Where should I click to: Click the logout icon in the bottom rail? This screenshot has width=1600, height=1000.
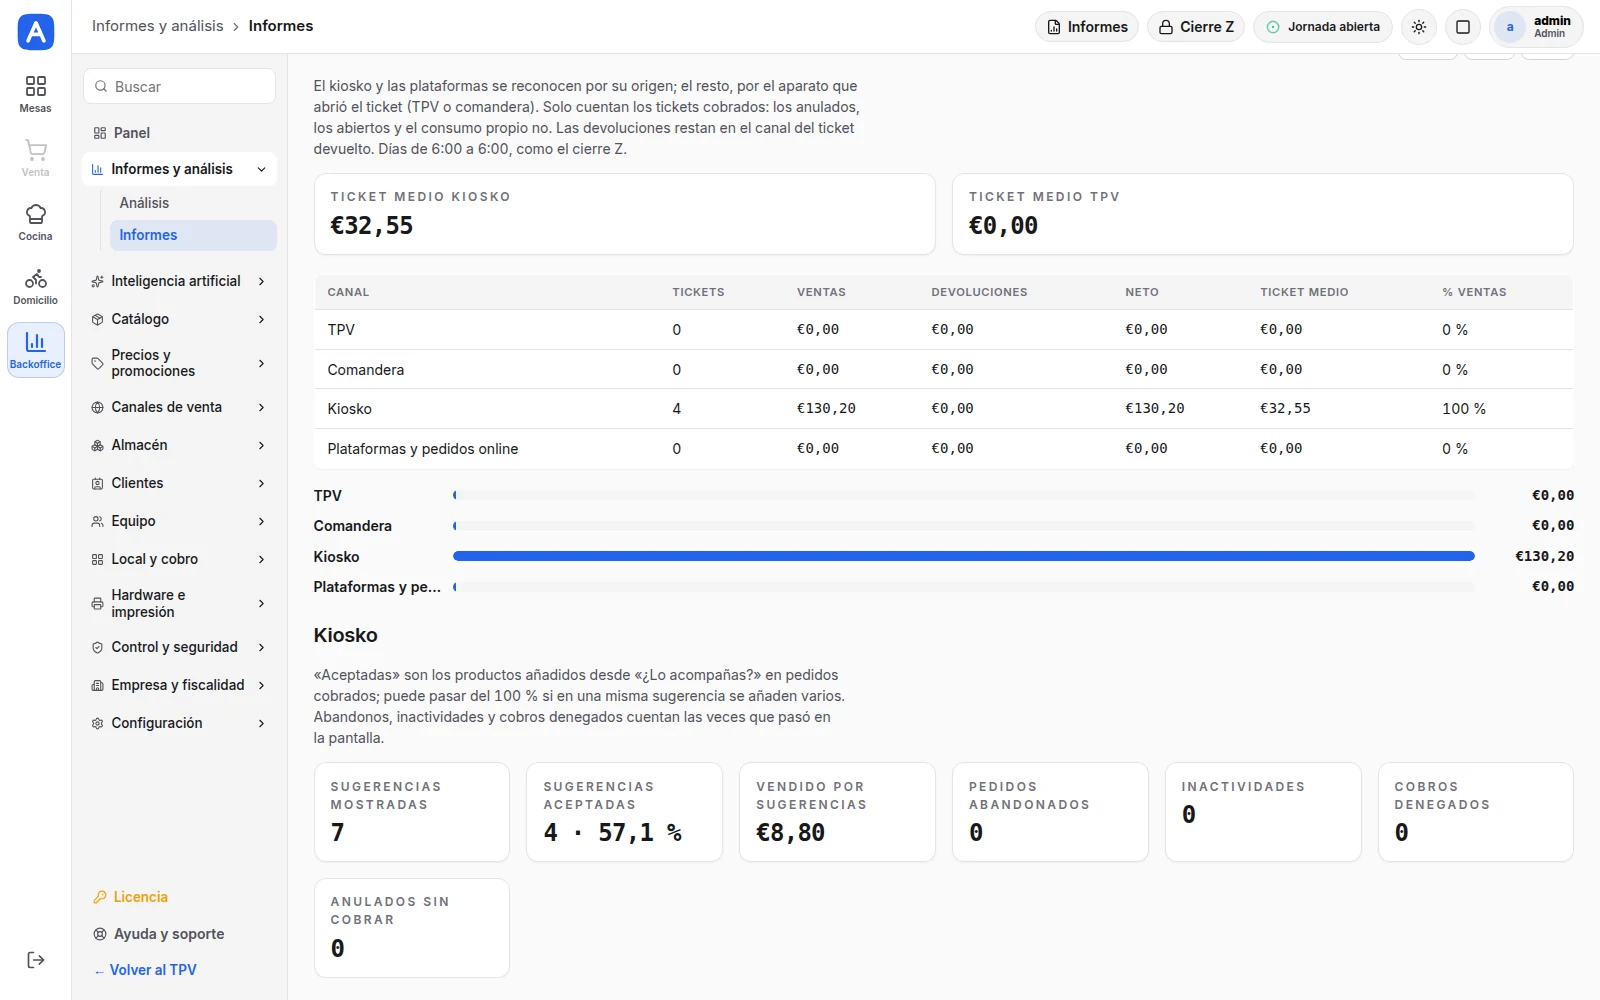point(36,960)
